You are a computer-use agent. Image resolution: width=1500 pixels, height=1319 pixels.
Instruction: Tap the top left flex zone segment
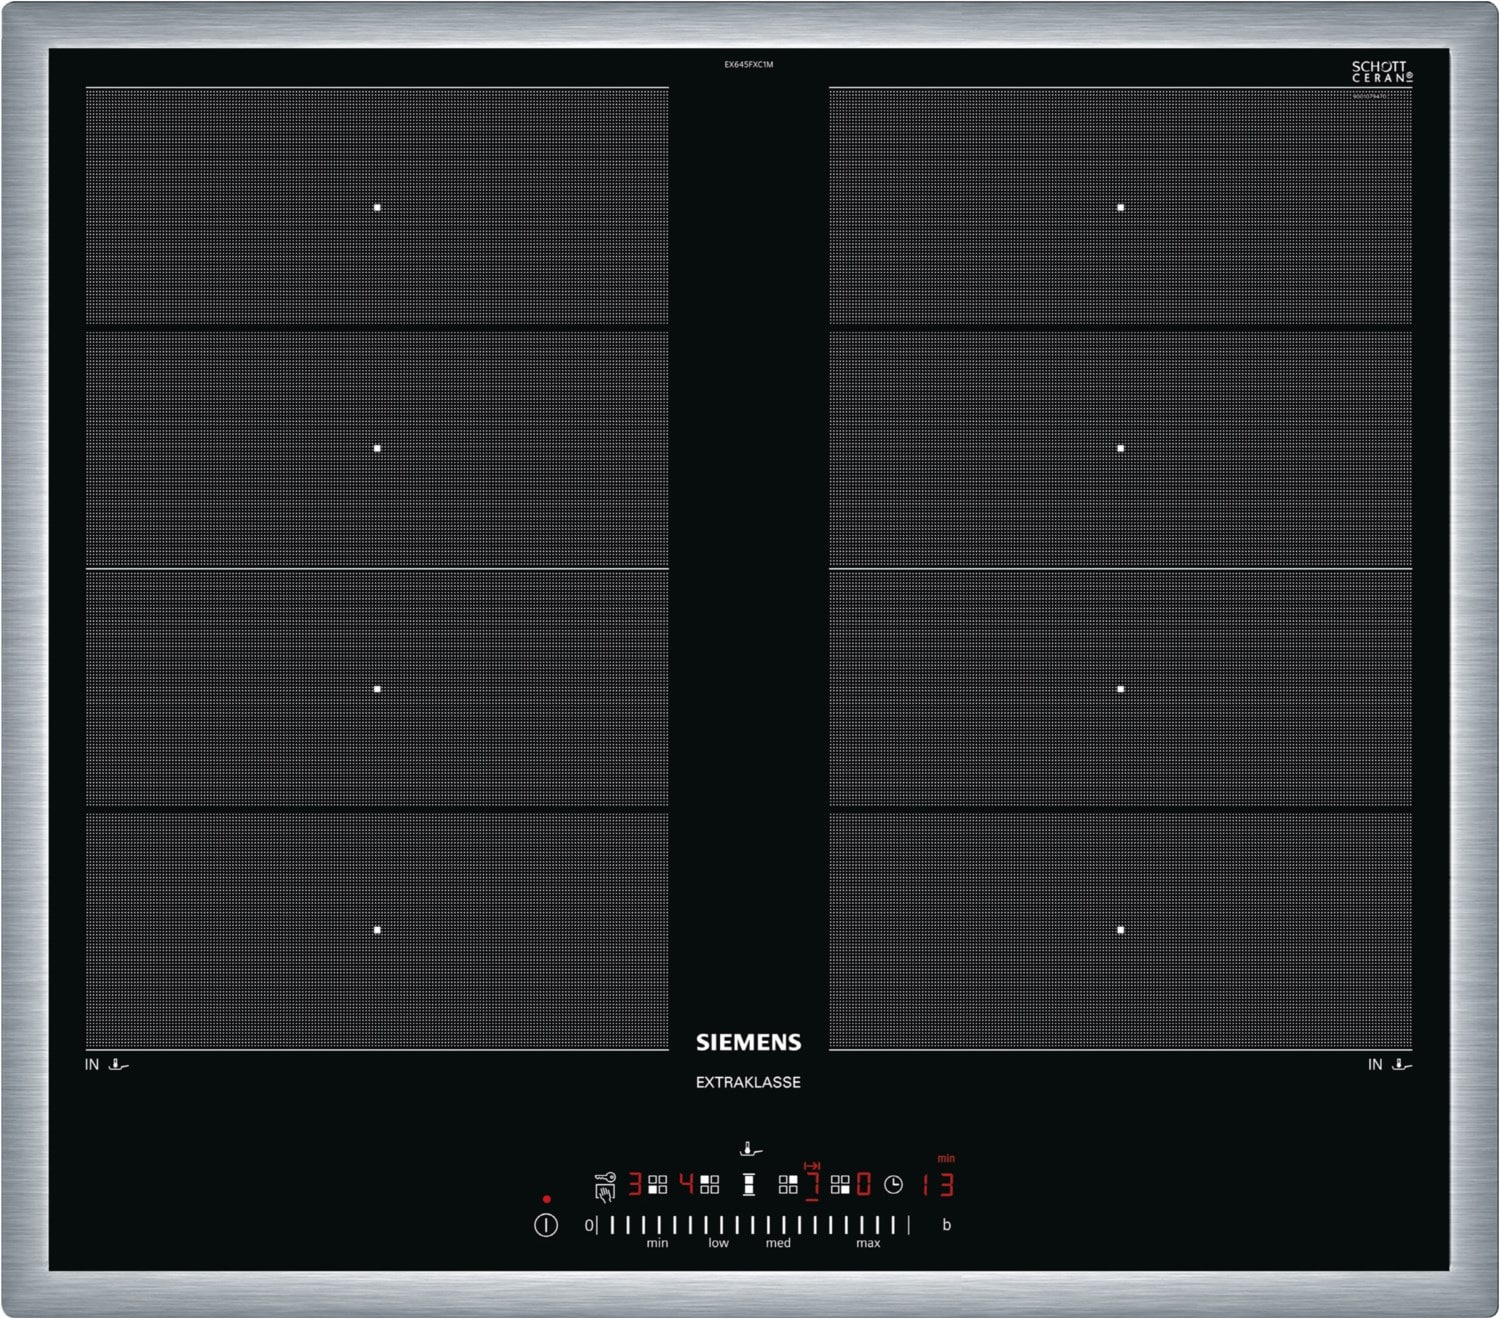[x=377, y=207]
